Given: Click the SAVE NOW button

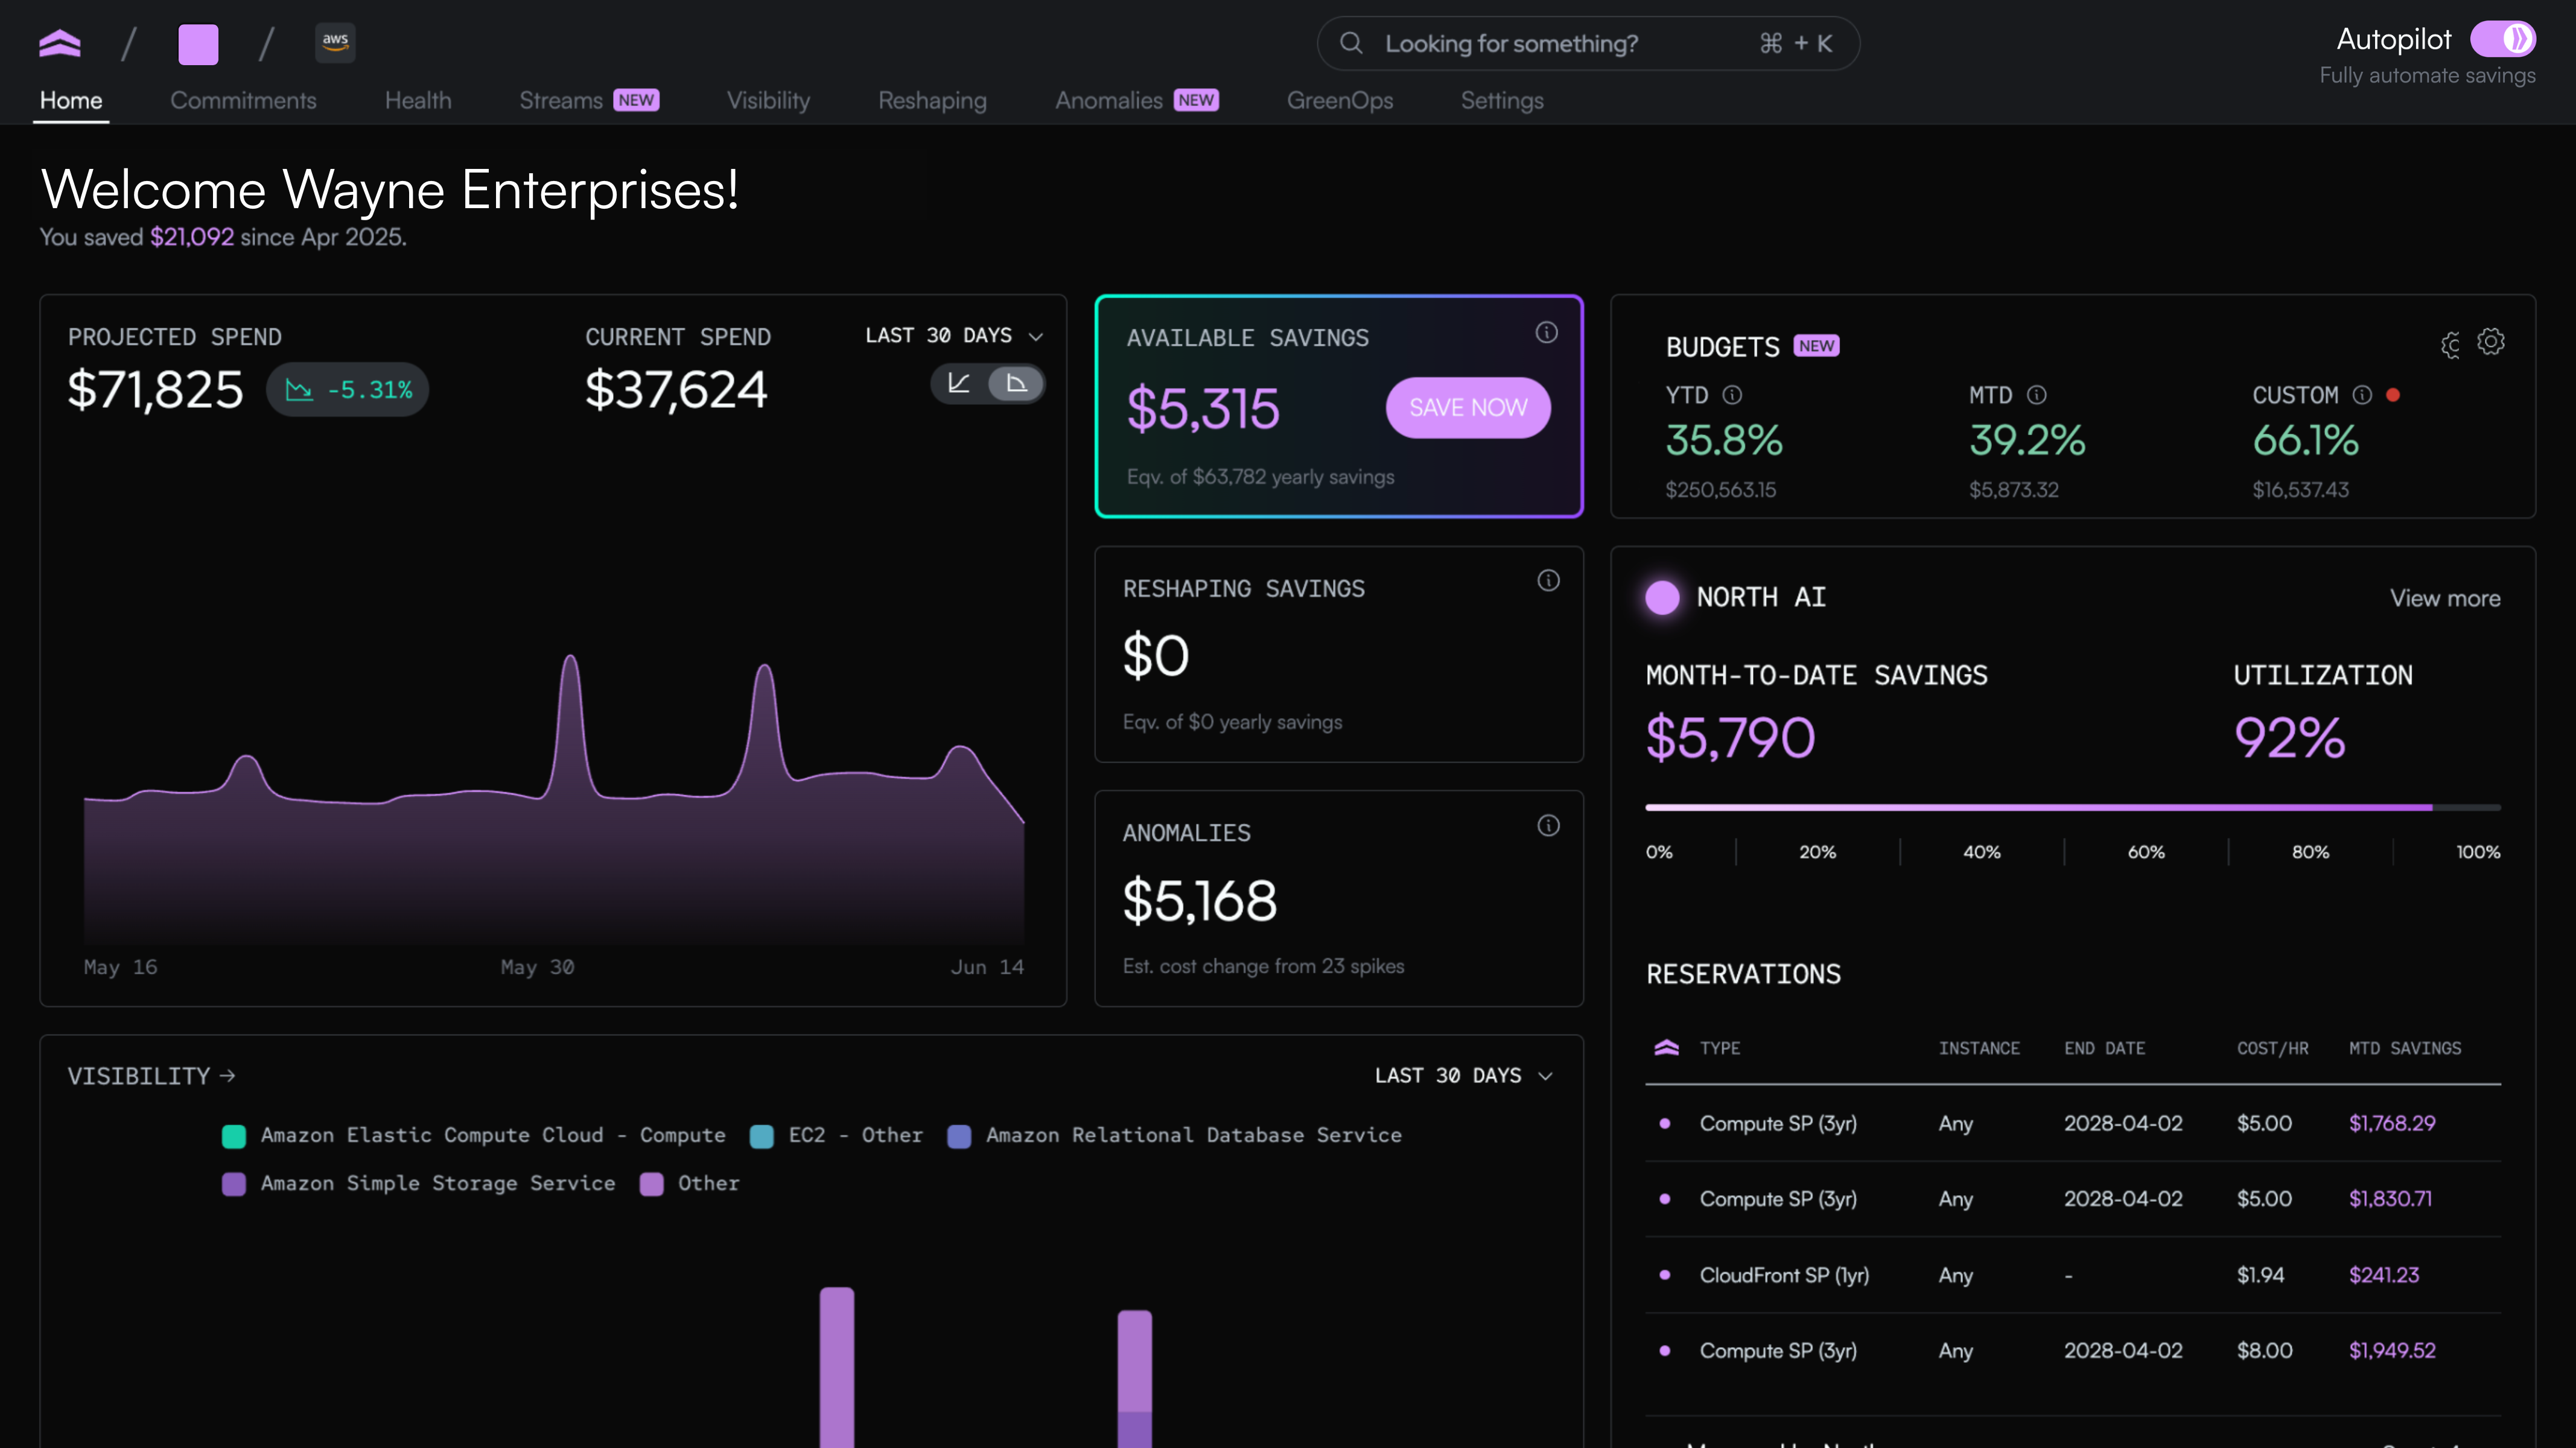Looking at the screenshot, I should click(x=1468, y=408).
